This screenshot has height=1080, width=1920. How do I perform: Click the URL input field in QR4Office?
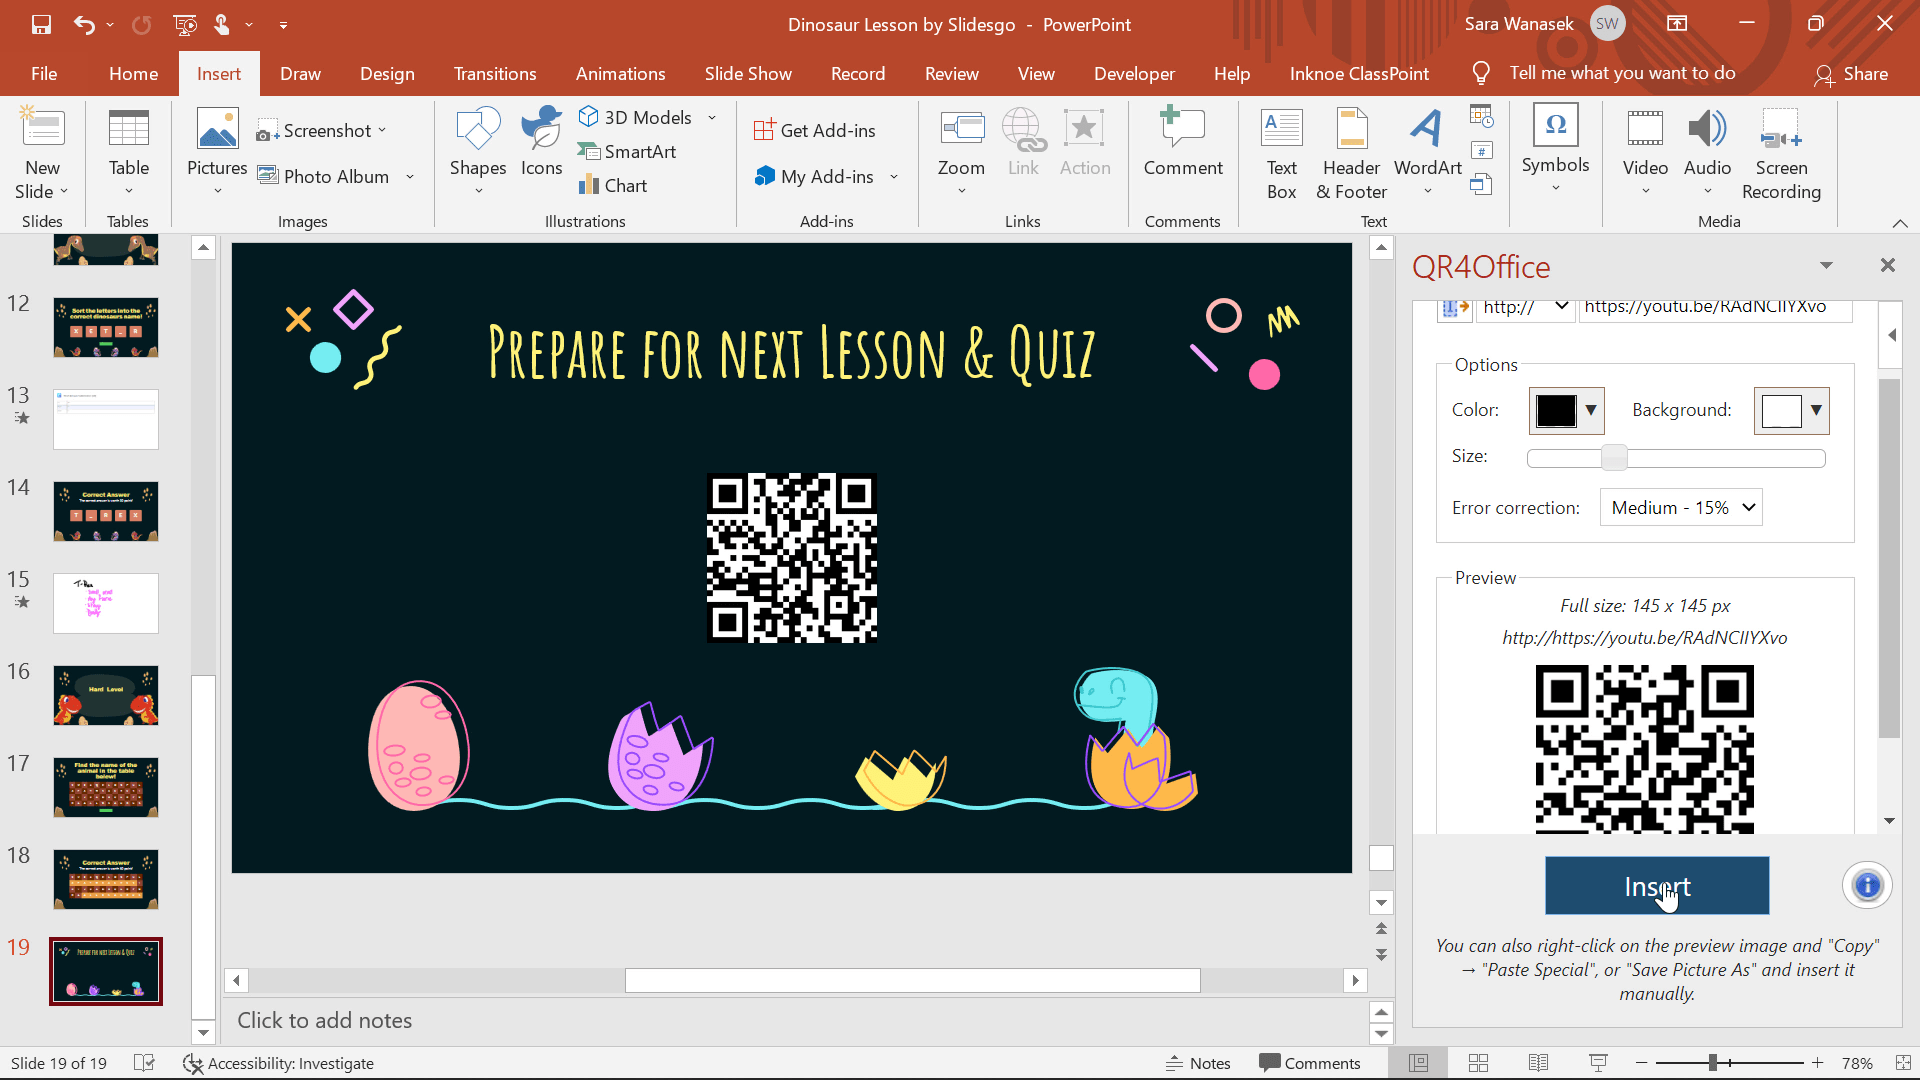click(1712, 306)
